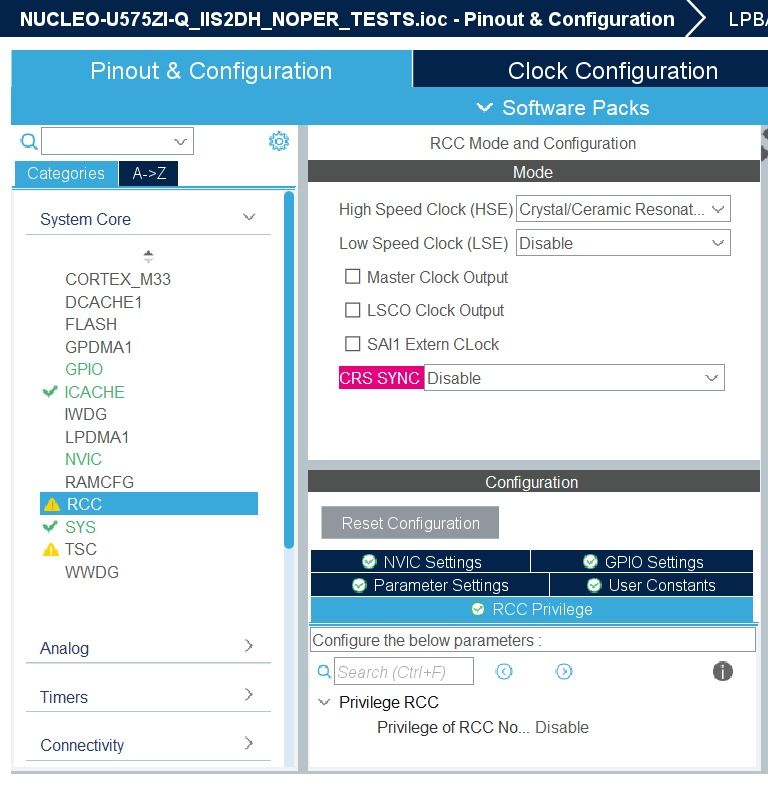Select LPDMA1 peripheral

[x=97, y=437]
